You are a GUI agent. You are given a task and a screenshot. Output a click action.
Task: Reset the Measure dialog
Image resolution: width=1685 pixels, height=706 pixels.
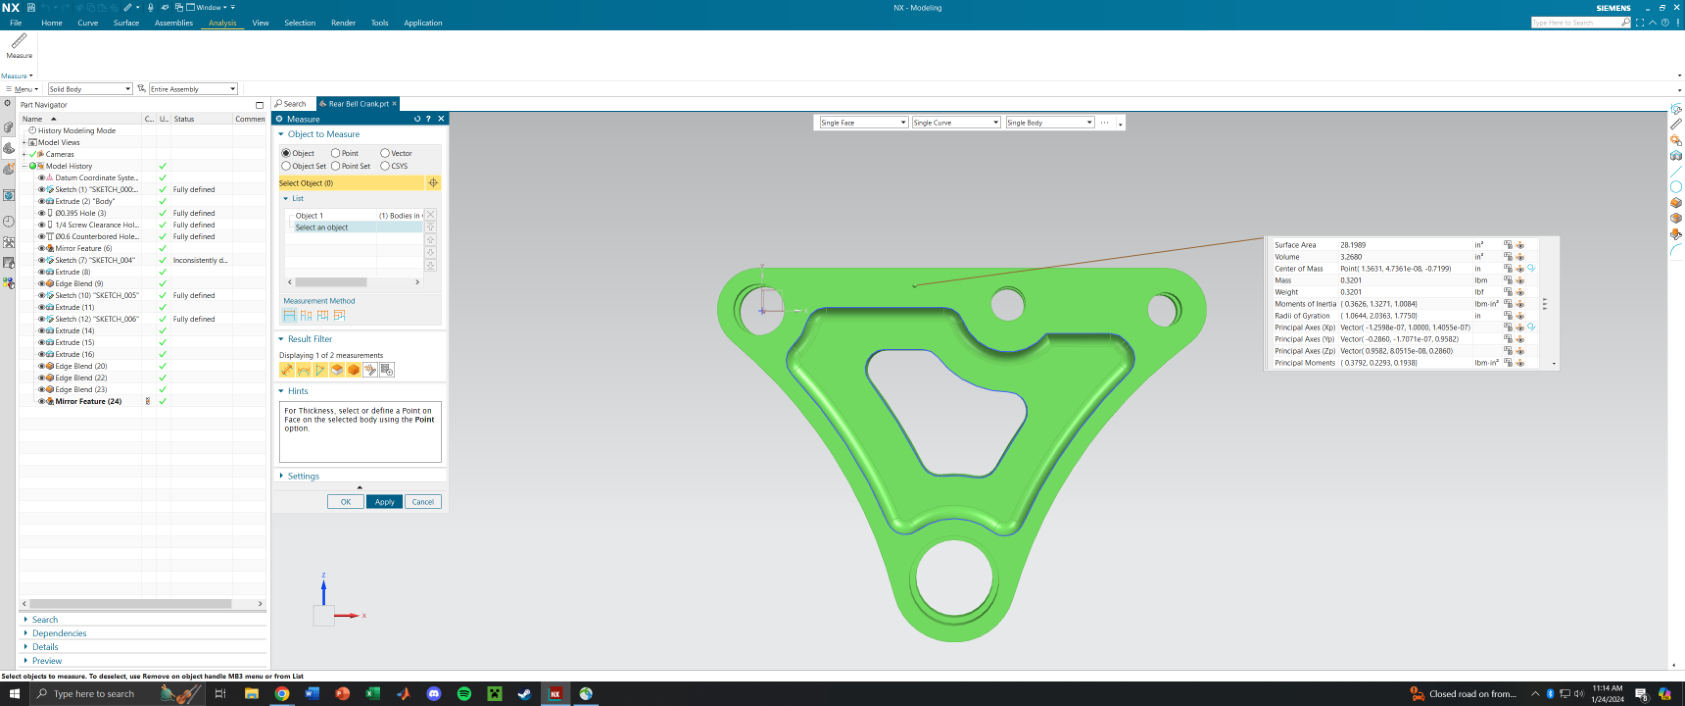click(417, 119)
